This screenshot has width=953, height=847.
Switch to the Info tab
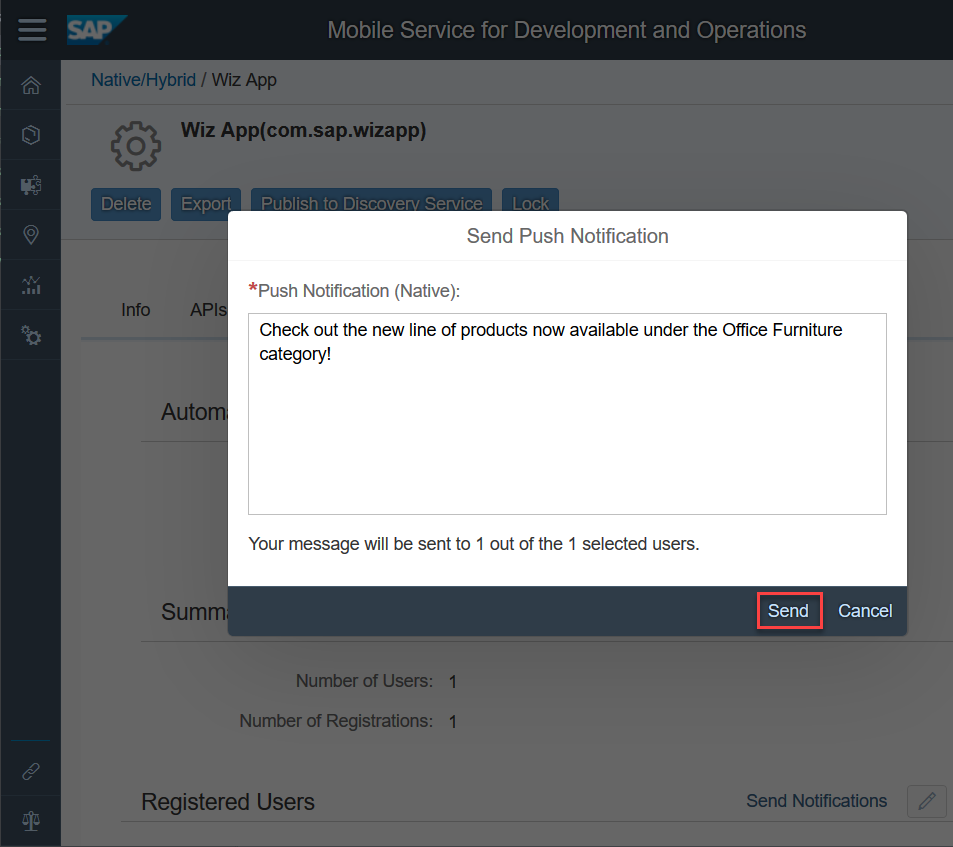(136, 310)
